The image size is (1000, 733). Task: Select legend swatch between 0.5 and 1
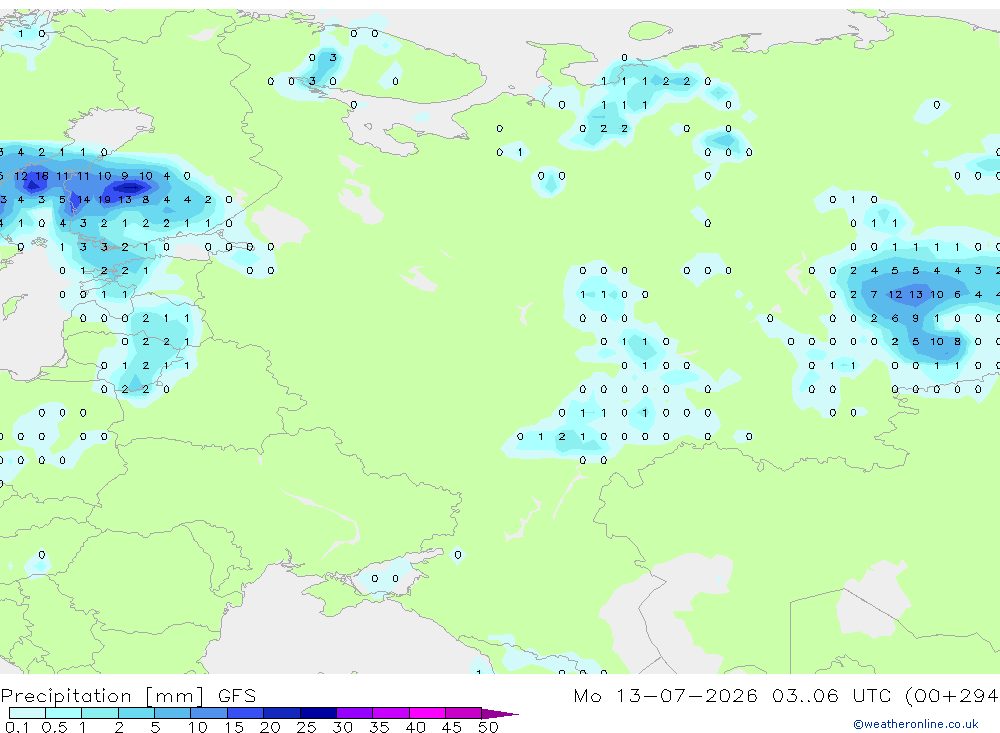(x=63, y=713)
